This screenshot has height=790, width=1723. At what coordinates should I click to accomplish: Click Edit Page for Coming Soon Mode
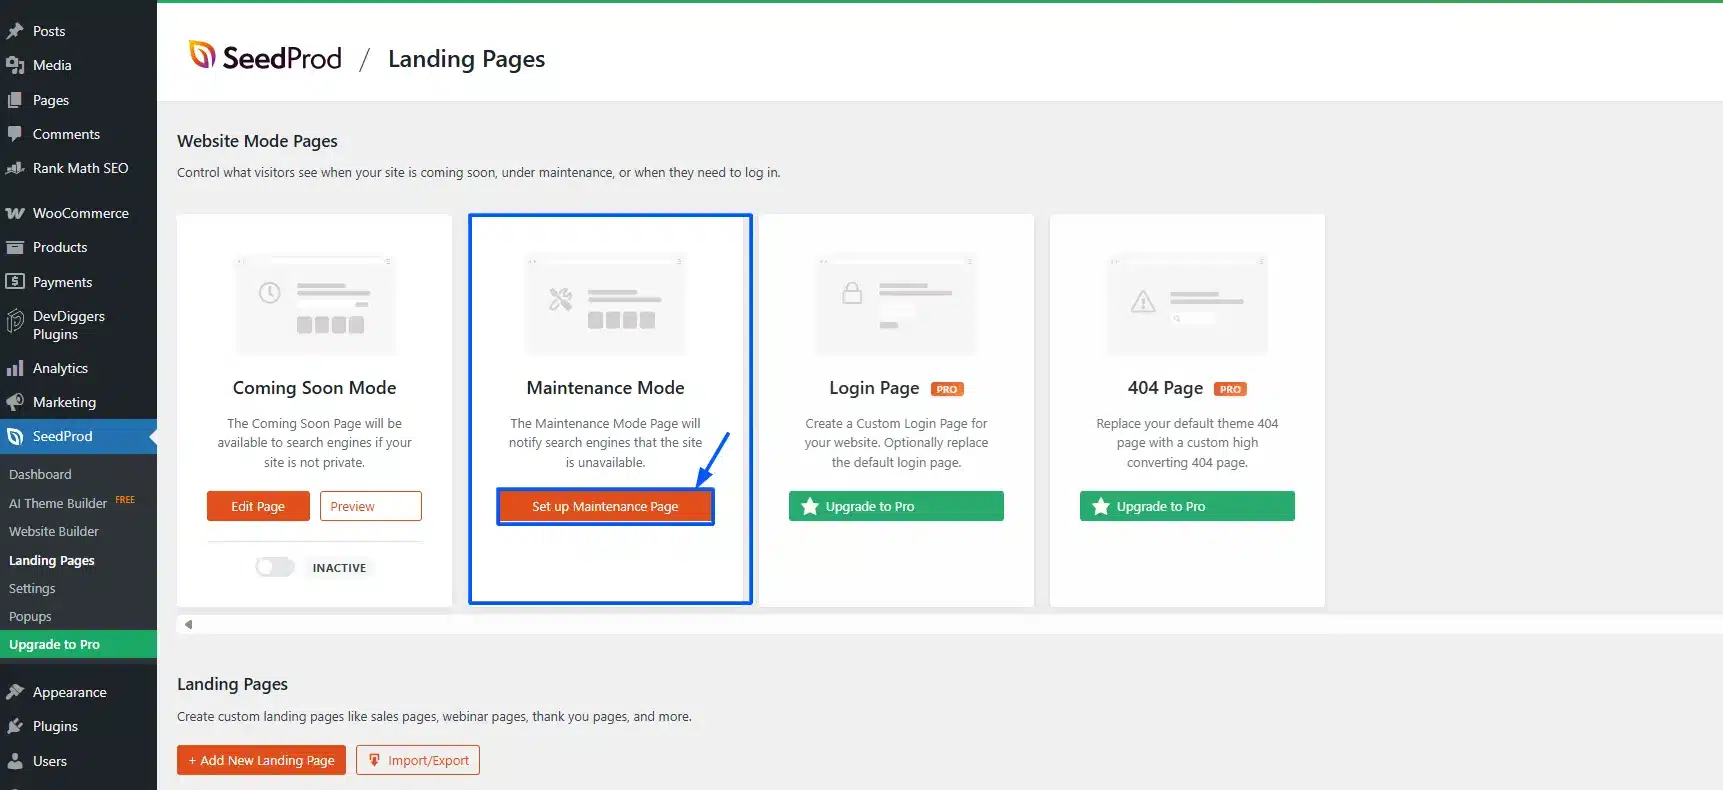coord(258,506)
